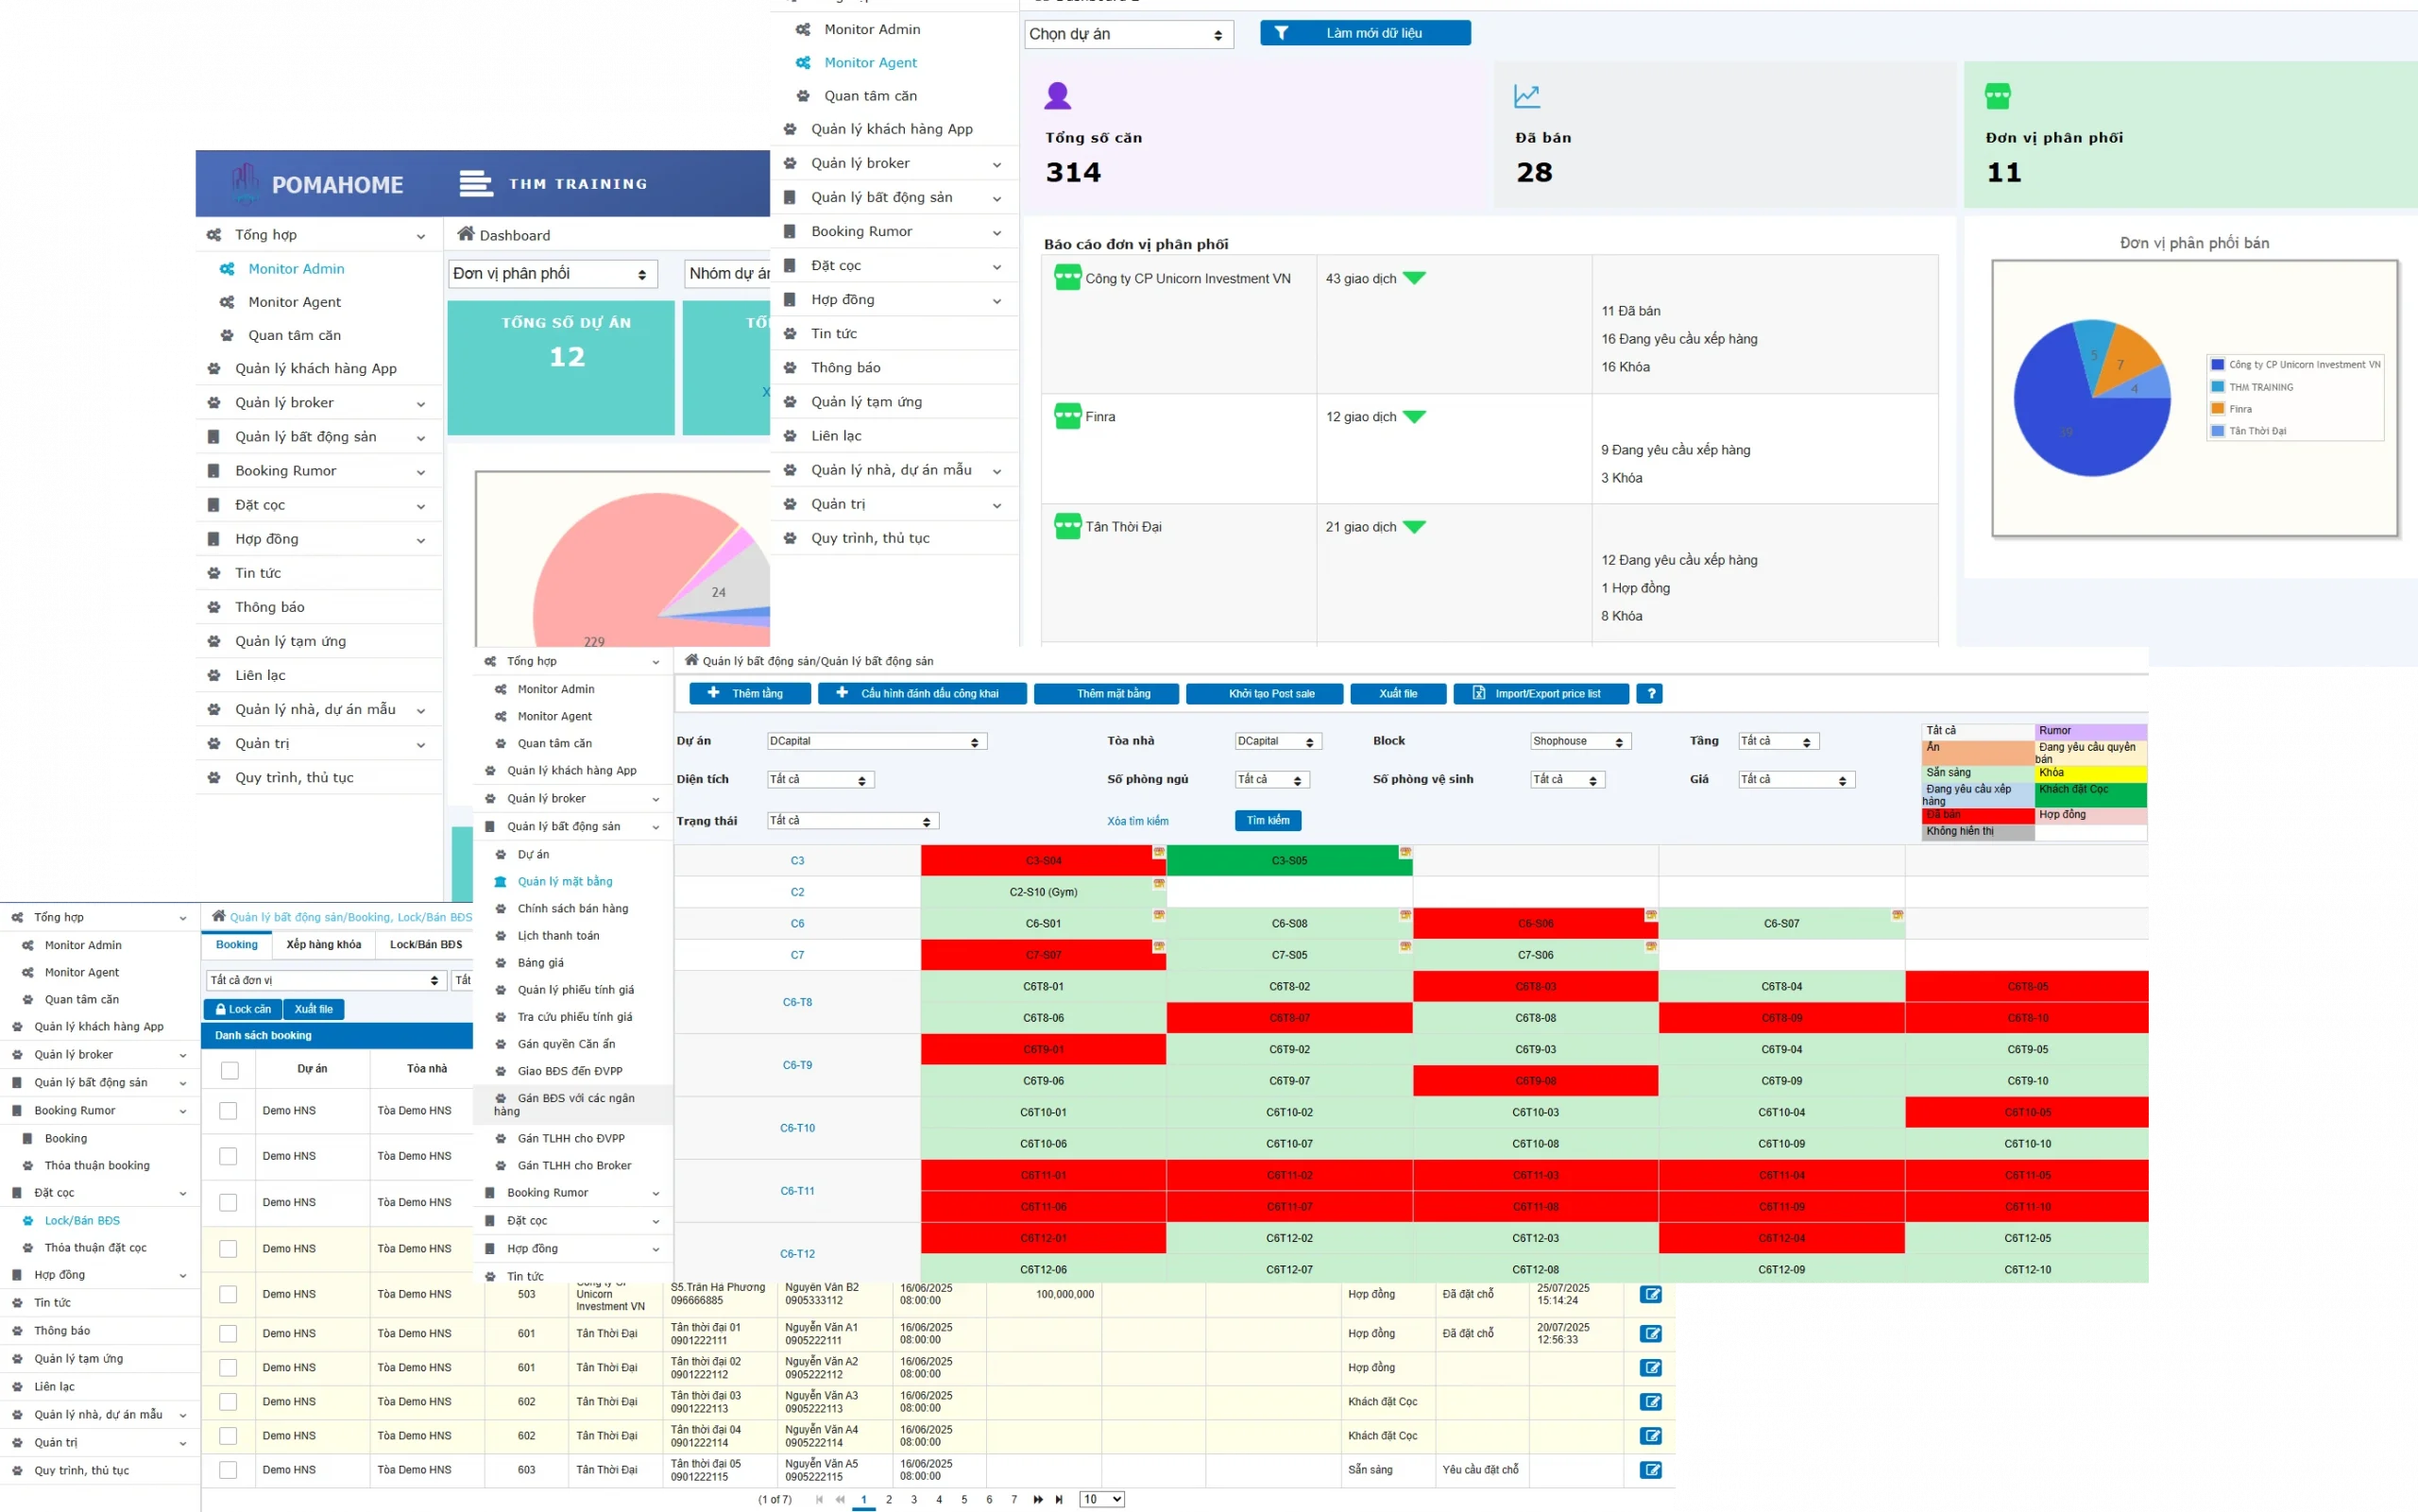The width and height of the screenshot is (2418, 1512).
Task: Click the purple user icon above Tổng số căn
Action: tap(1057, 96)
